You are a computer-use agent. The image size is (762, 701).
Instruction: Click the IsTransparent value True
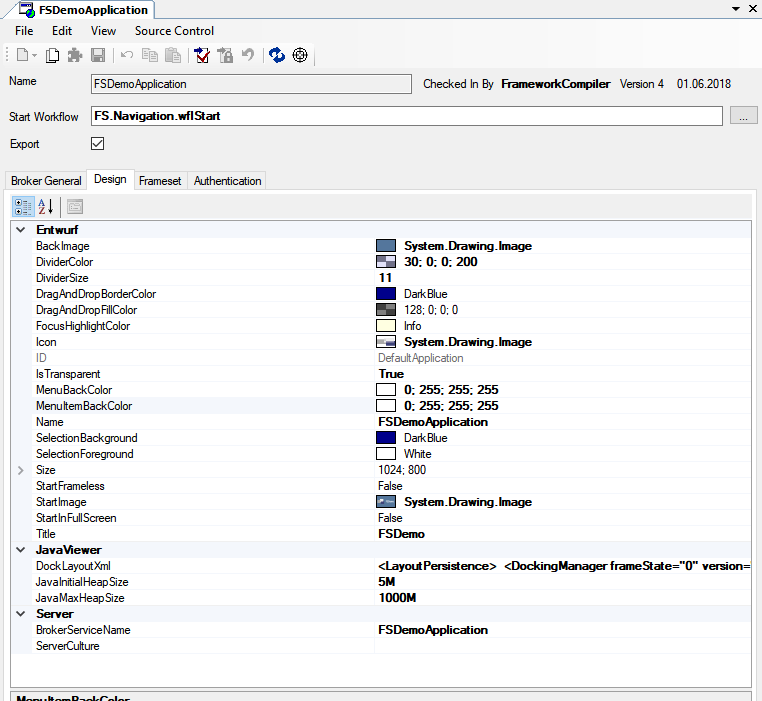click(x=391, y=374)
